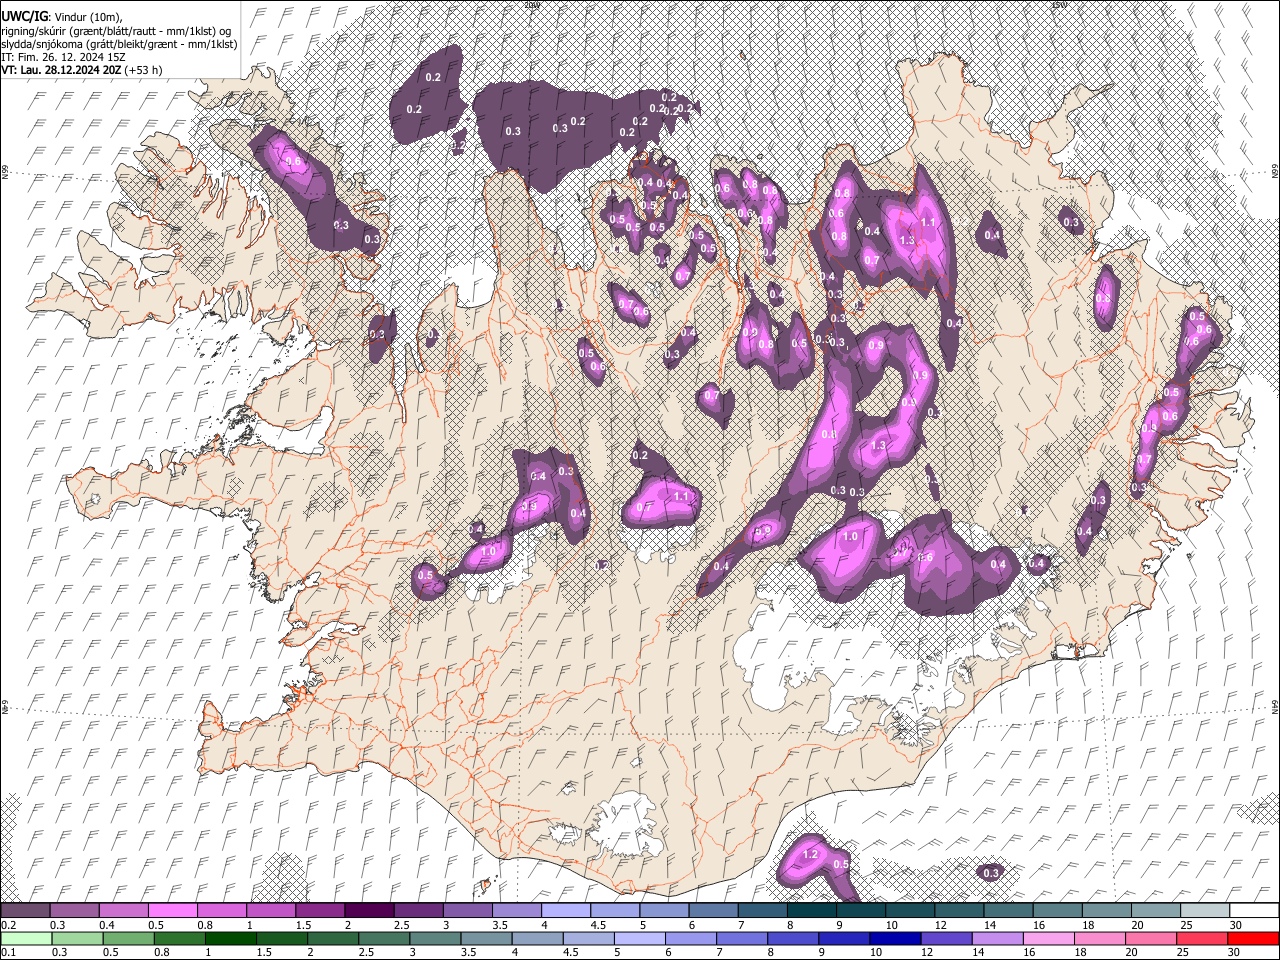Pick upper legend swatch between 1 and 1.5
Screen dimensions: 1280x960
[x=271, y=910]
